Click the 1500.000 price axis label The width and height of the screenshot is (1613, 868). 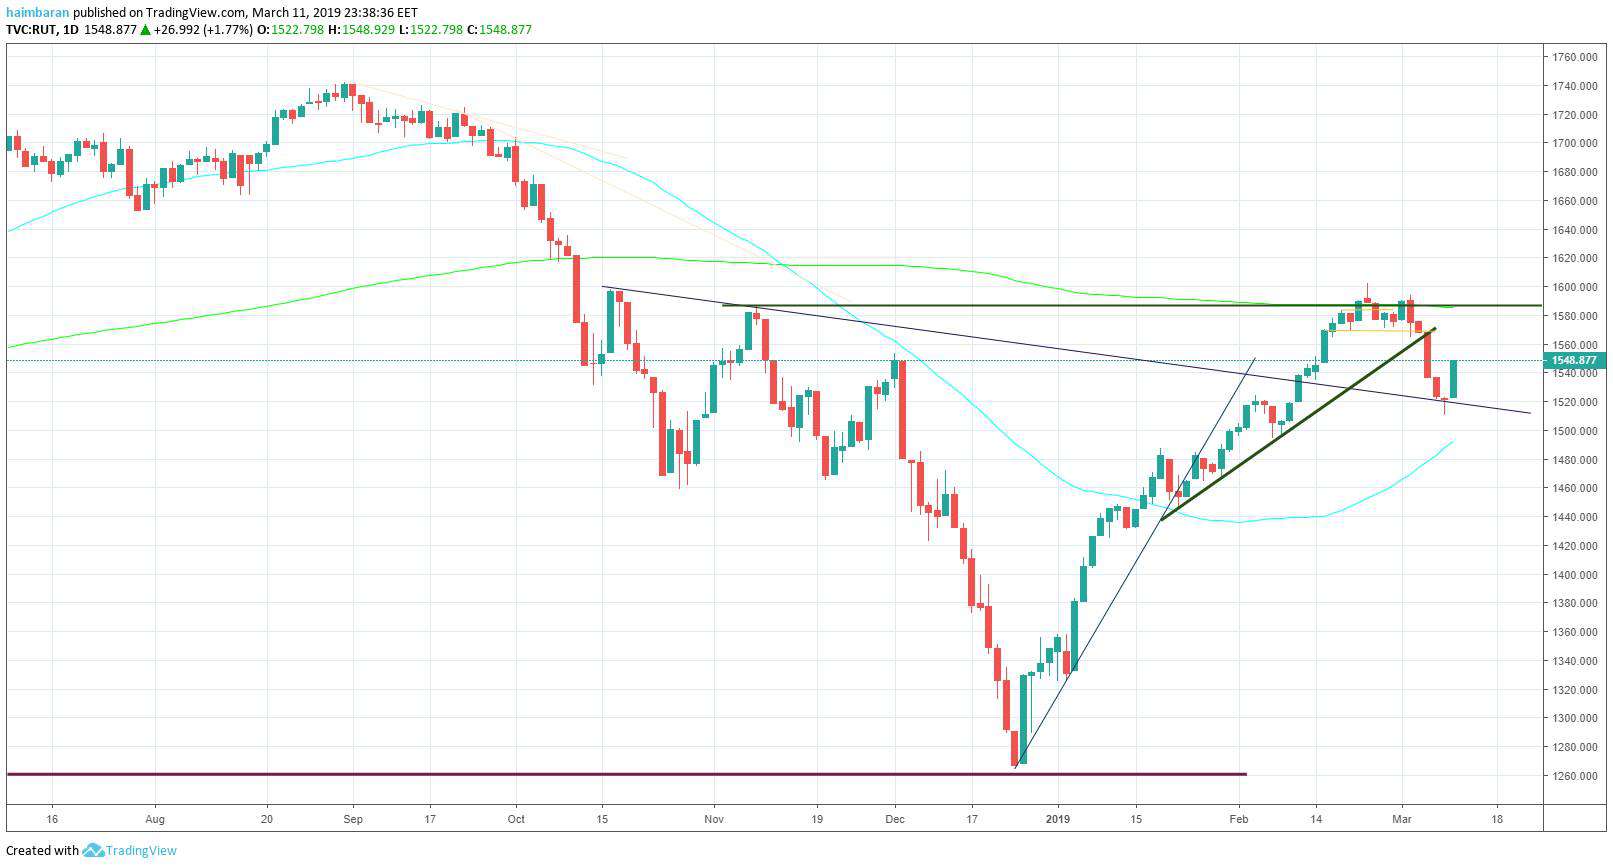tap(1574, 431)
